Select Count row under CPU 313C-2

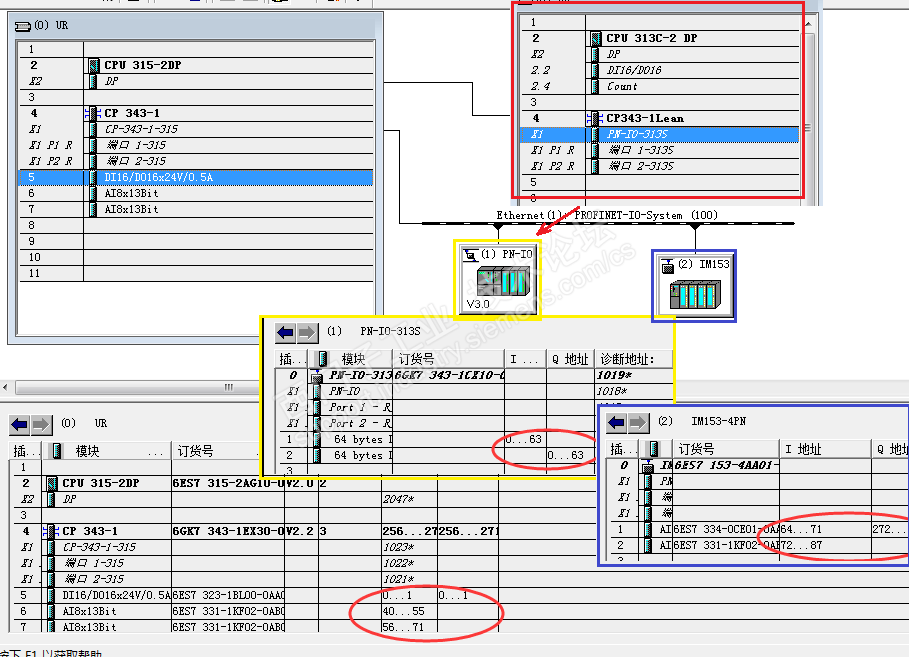point(660,86)
